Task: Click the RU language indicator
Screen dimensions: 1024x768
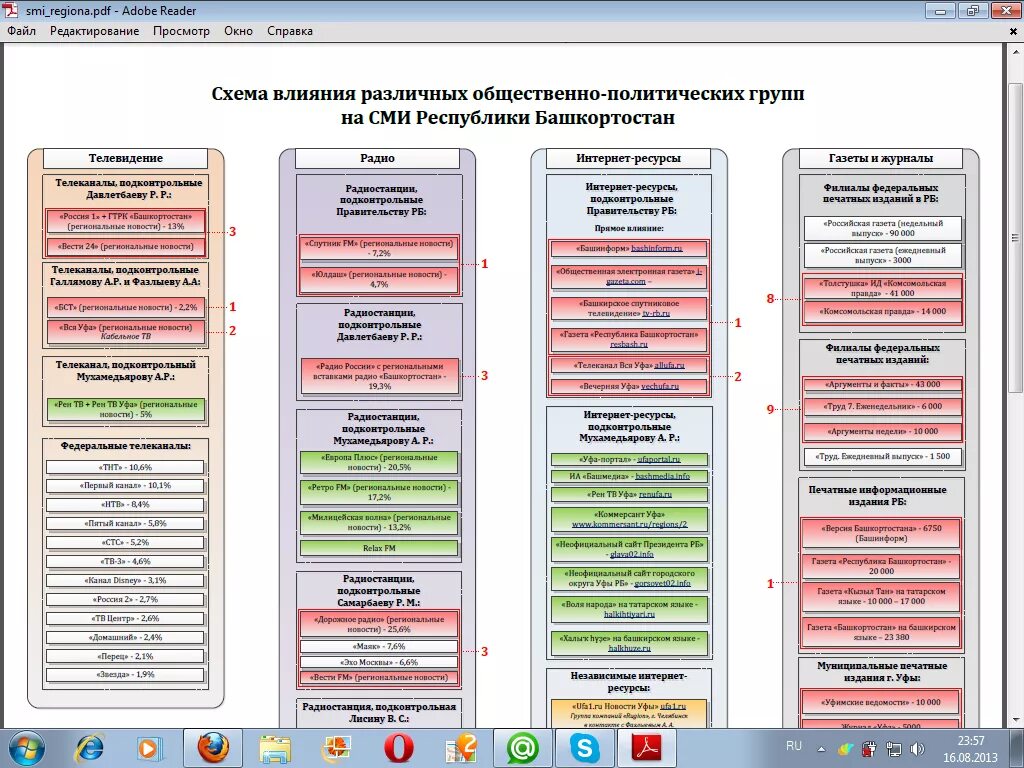Action: 793,746
